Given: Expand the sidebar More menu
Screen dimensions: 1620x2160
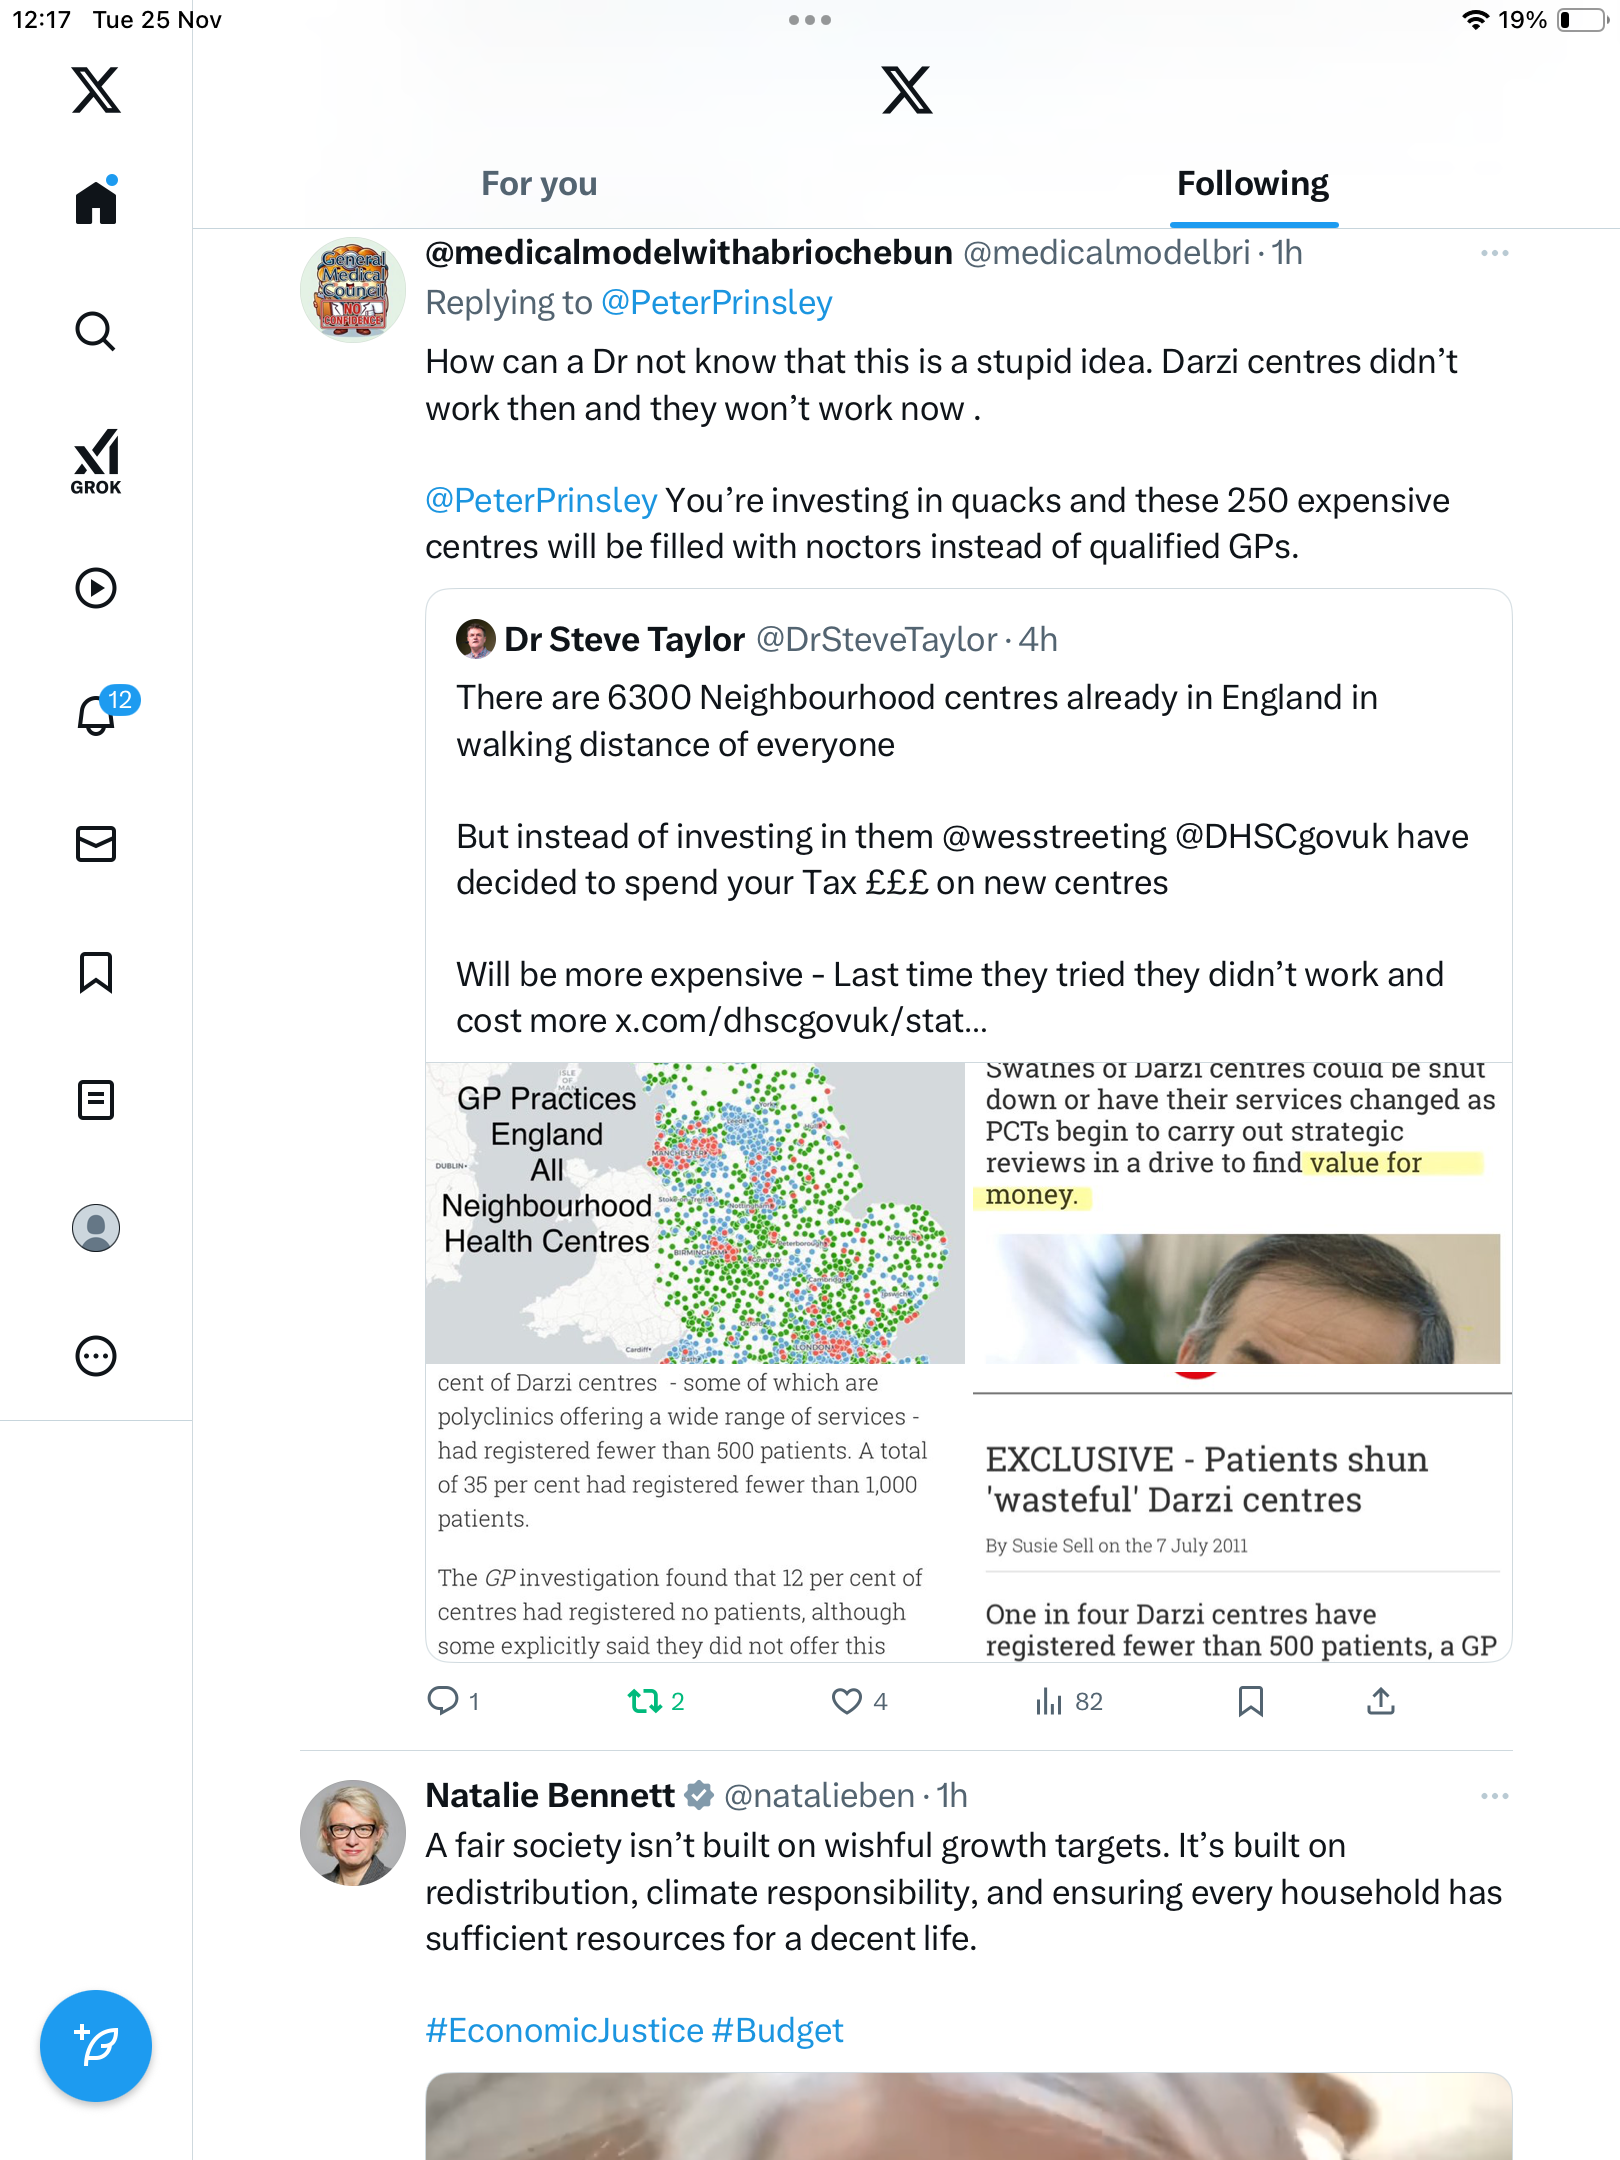Looking at the screenshot, I should 96,1356.
